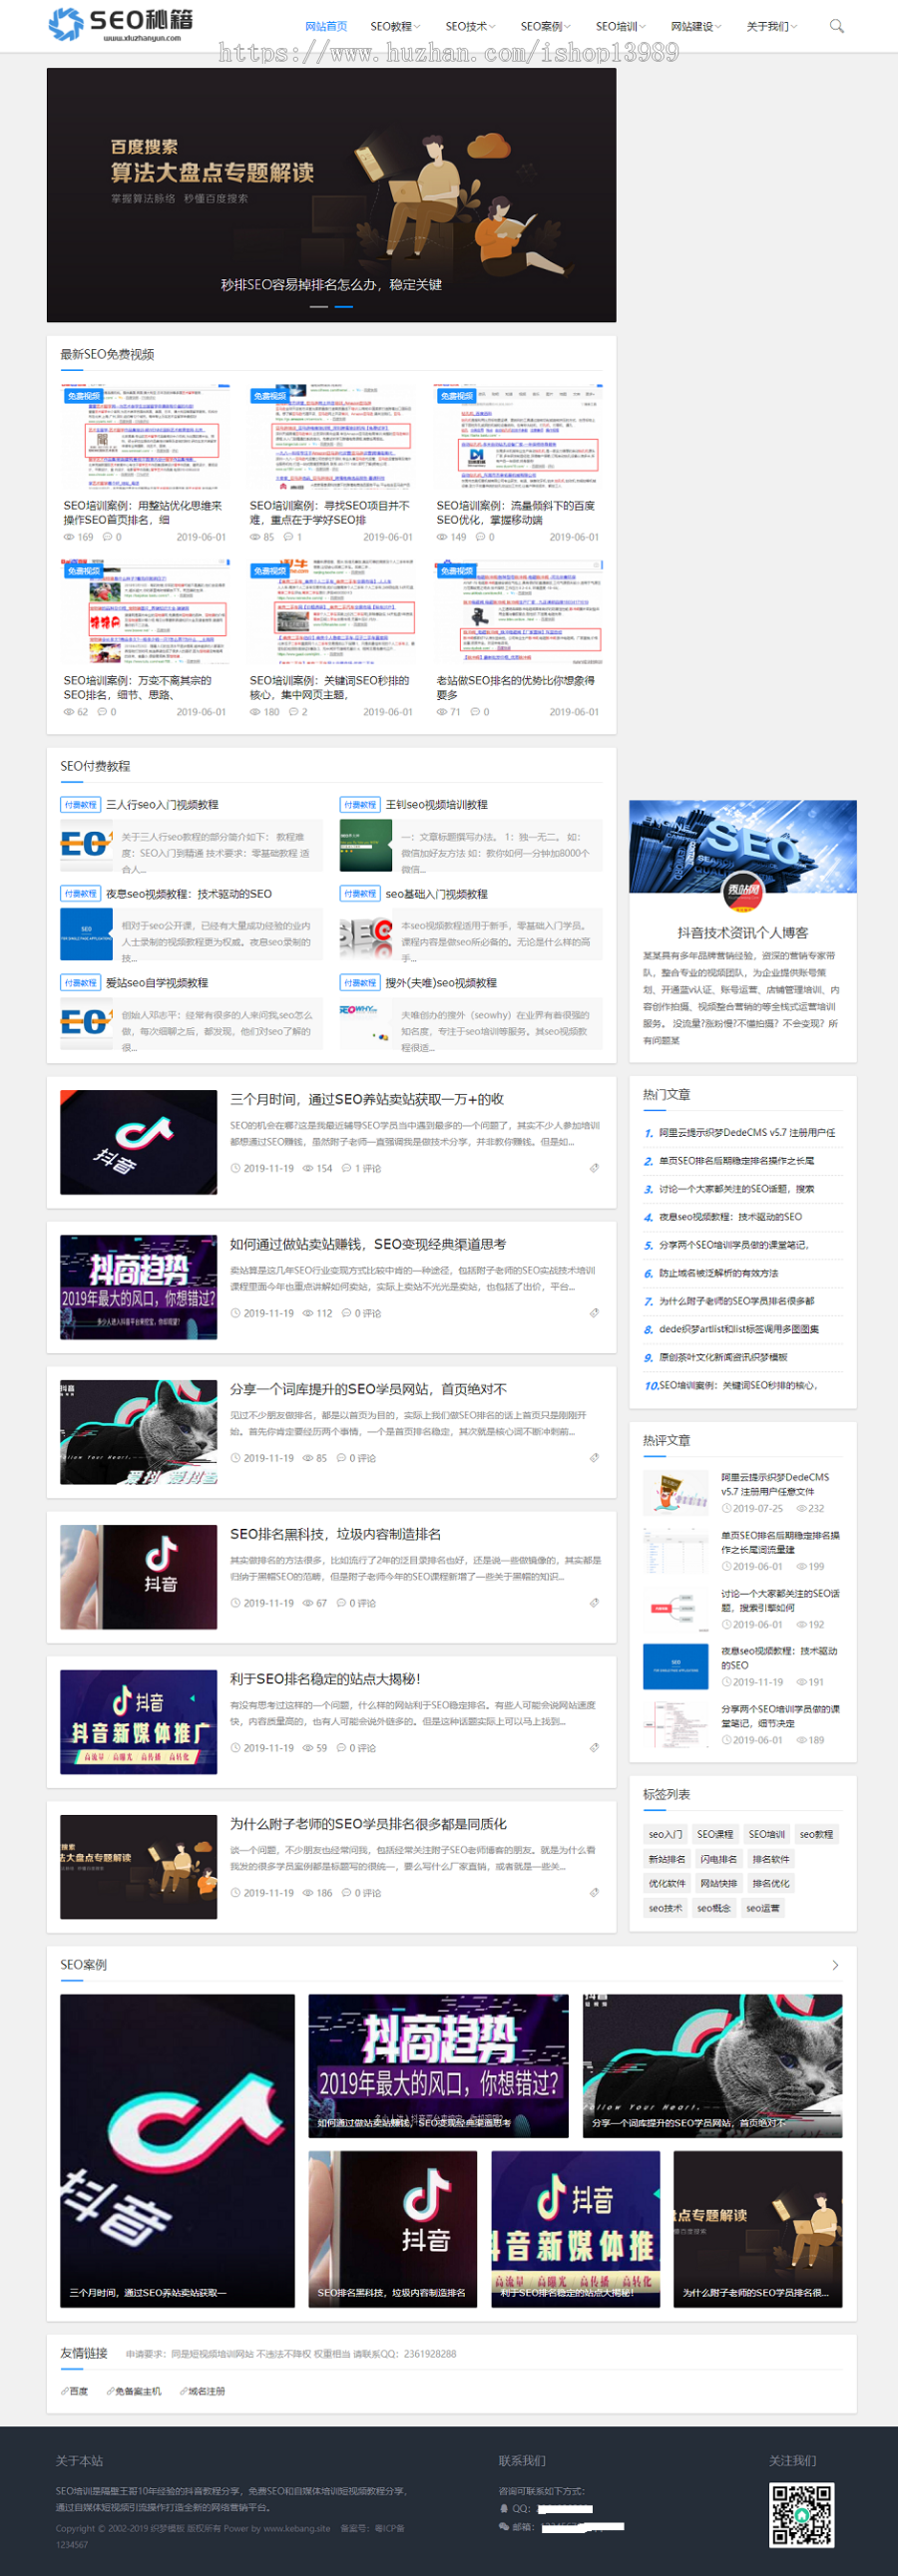Click the 百度搜索算法大盘点 banner image
Image resolution: width=898 pixels, height=2576 pixels.
pyautogui.click(x=331, y=195)
